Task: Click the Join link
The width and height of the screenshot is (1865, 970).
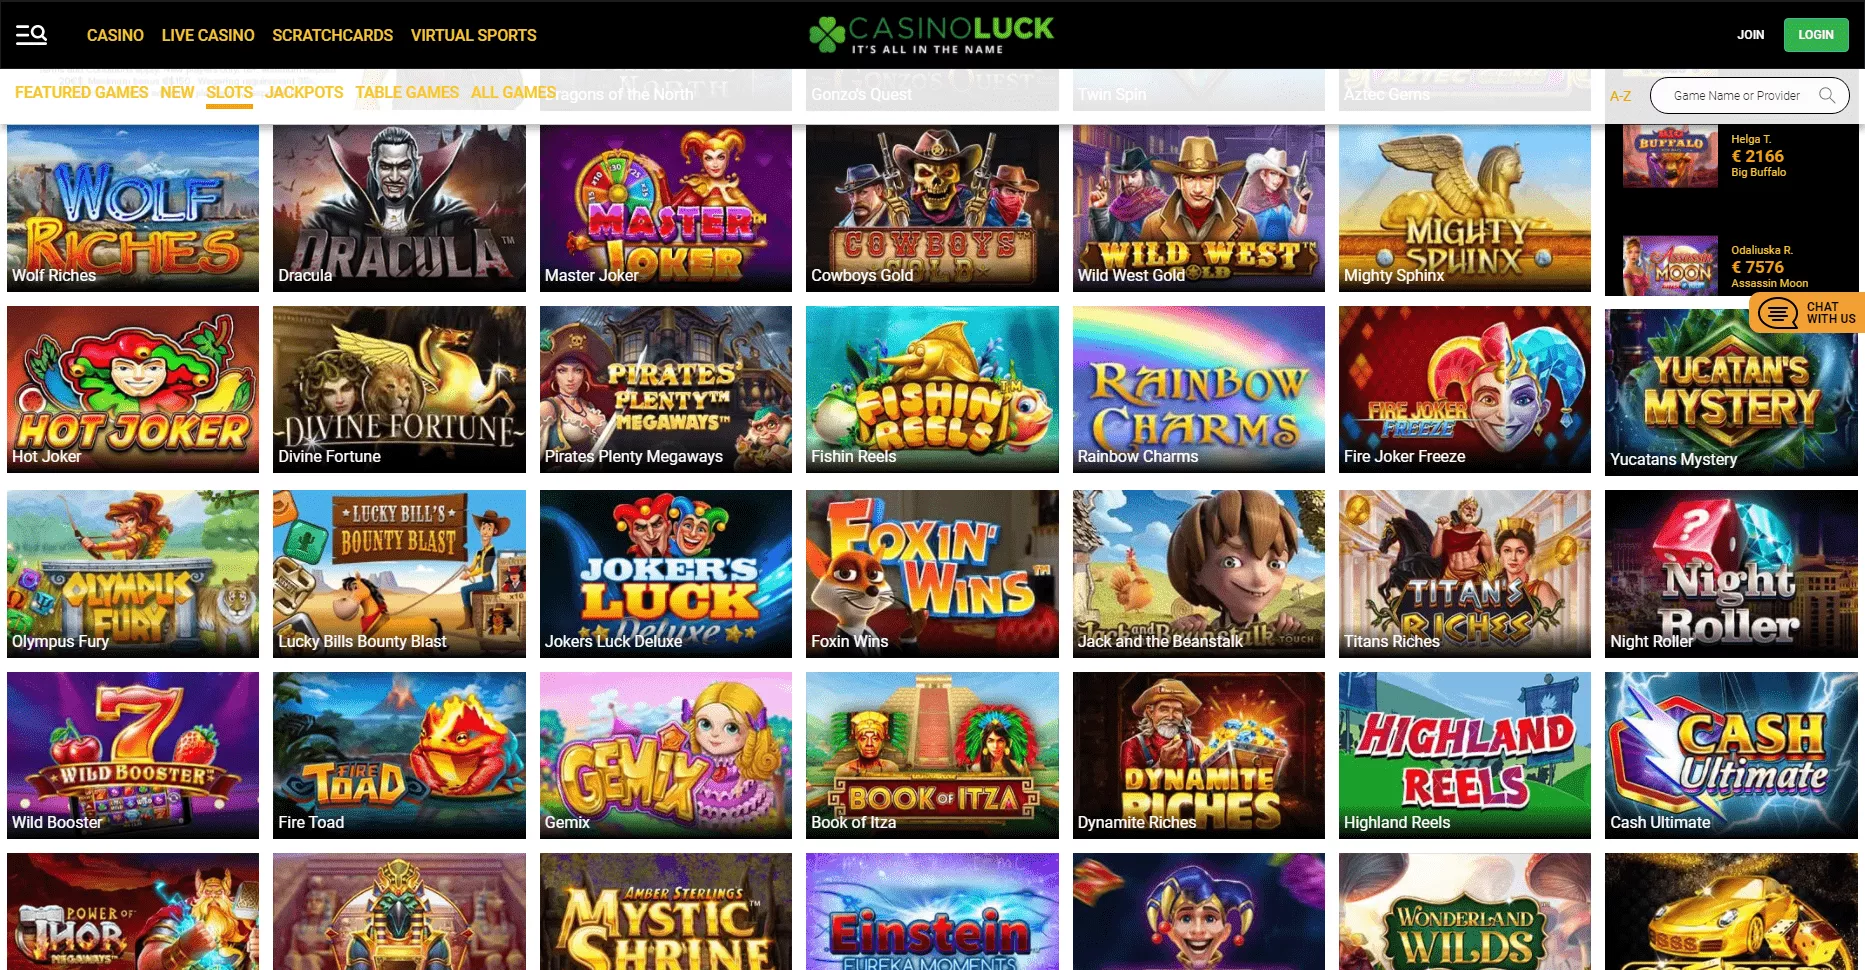Action: 1750,35
